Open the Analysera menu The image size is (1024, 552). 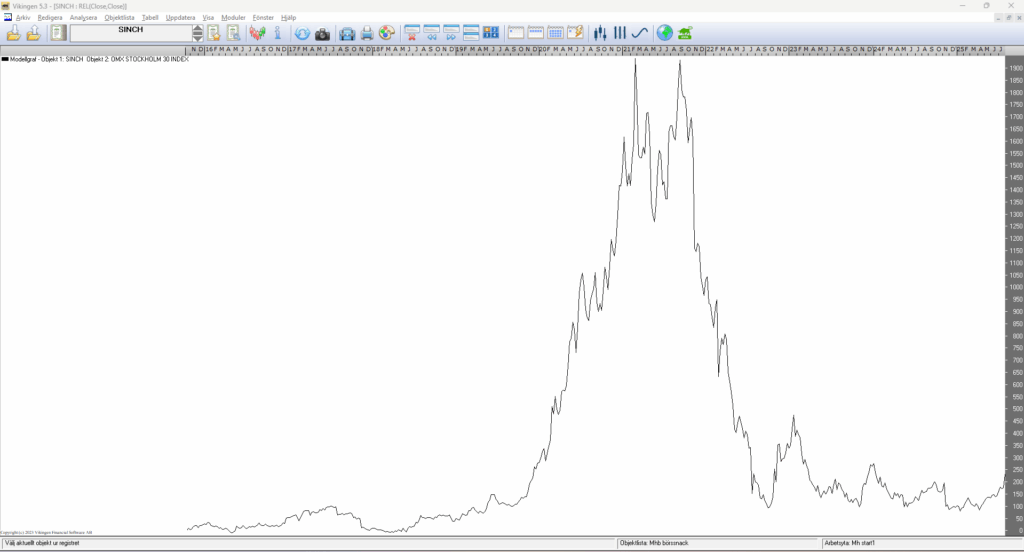click(x=84, y=18)
